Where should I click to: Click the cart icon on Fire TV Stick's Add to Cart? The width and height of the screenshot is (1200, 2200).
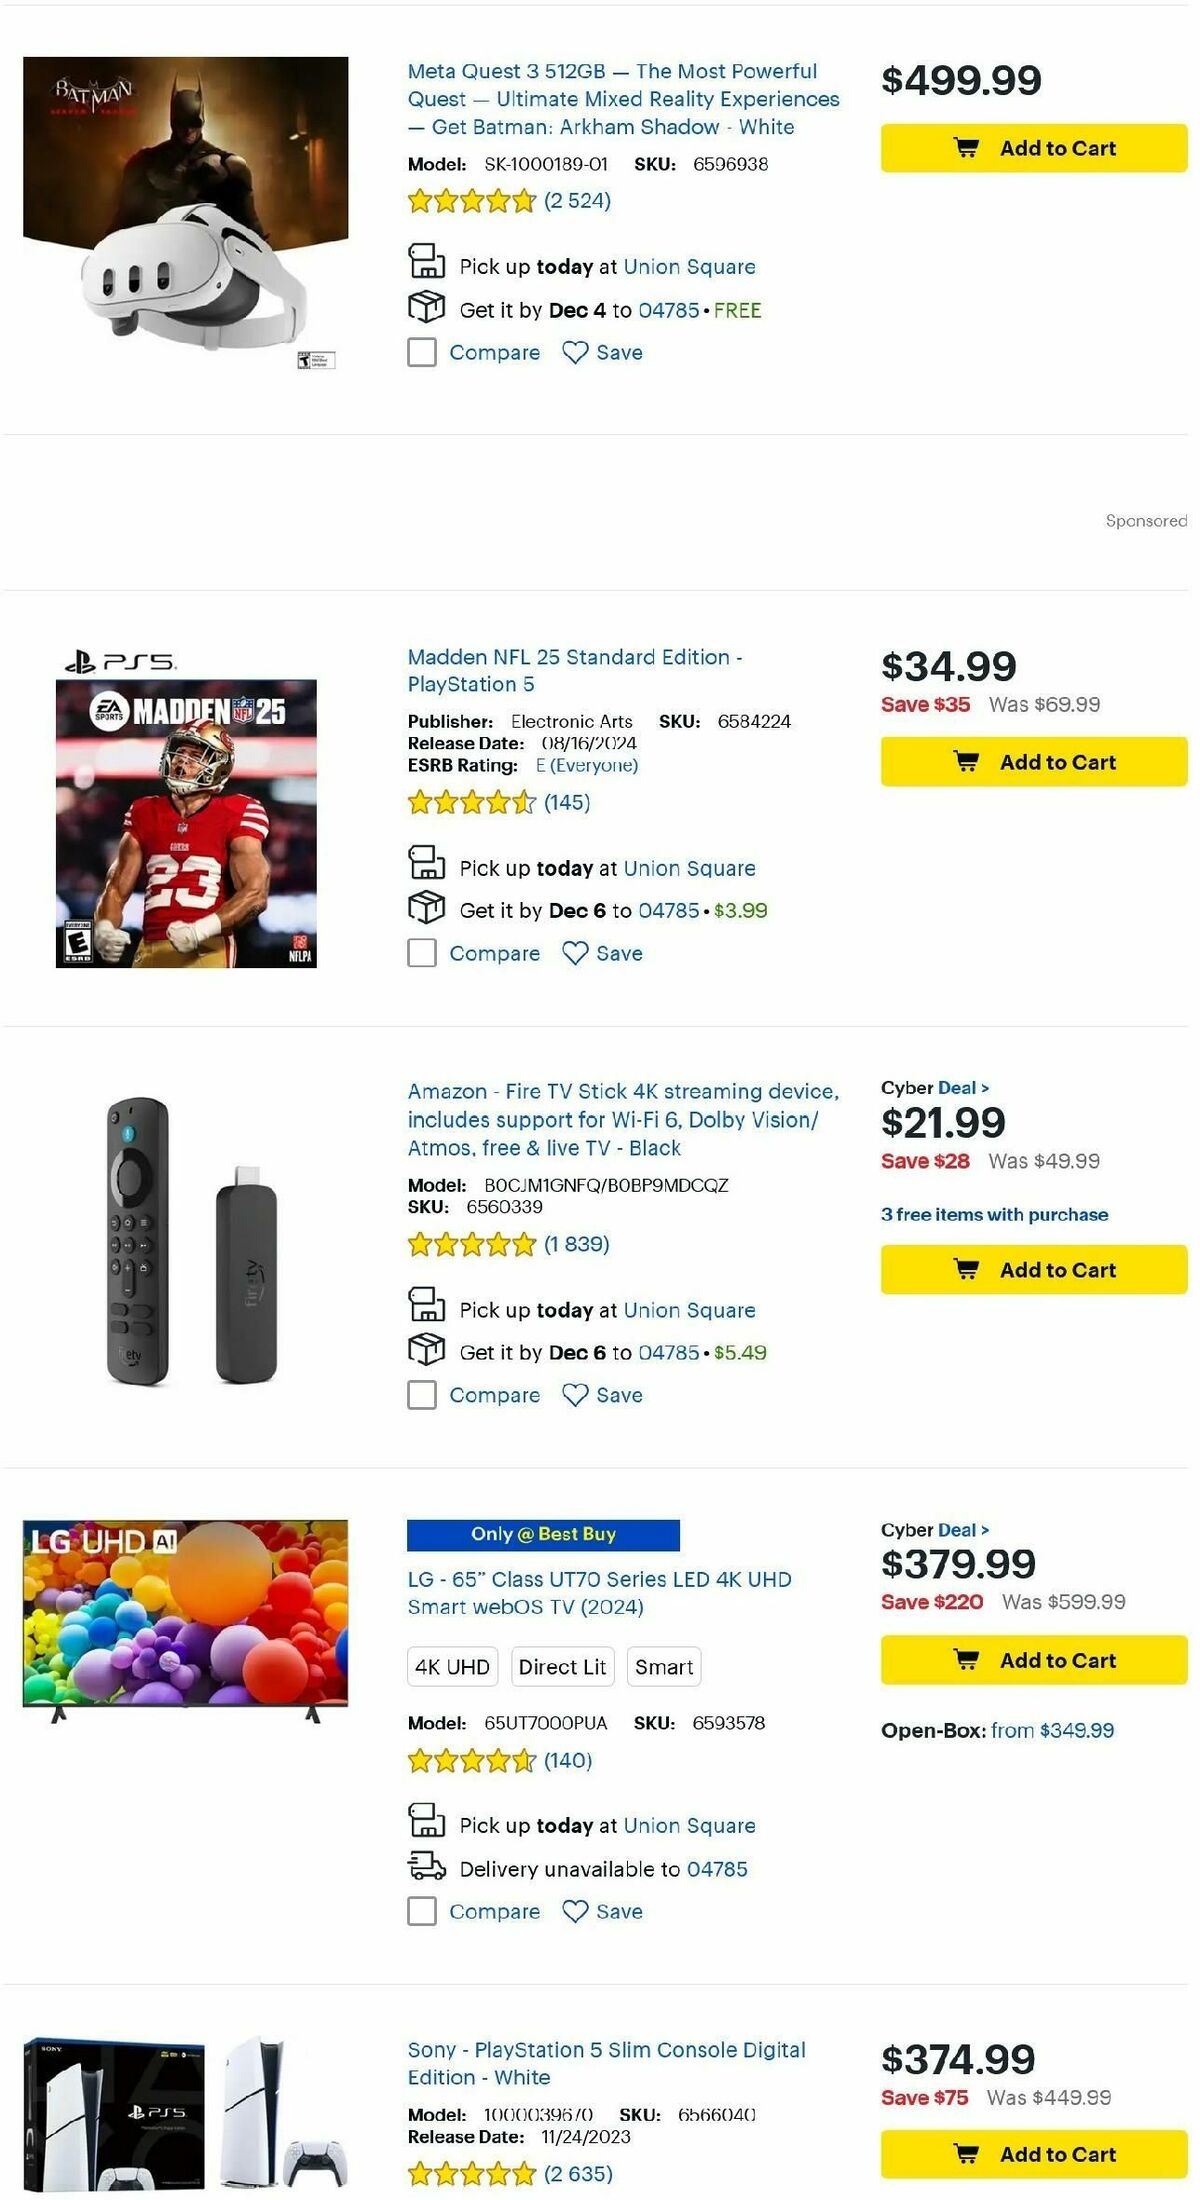point(968,1270)
